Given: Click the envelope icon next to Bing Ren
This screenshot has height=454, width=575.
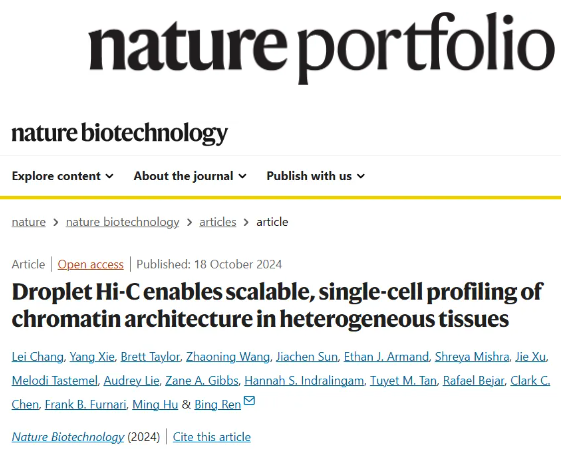Looking at the screenshot, I should (x=249, y=400).
